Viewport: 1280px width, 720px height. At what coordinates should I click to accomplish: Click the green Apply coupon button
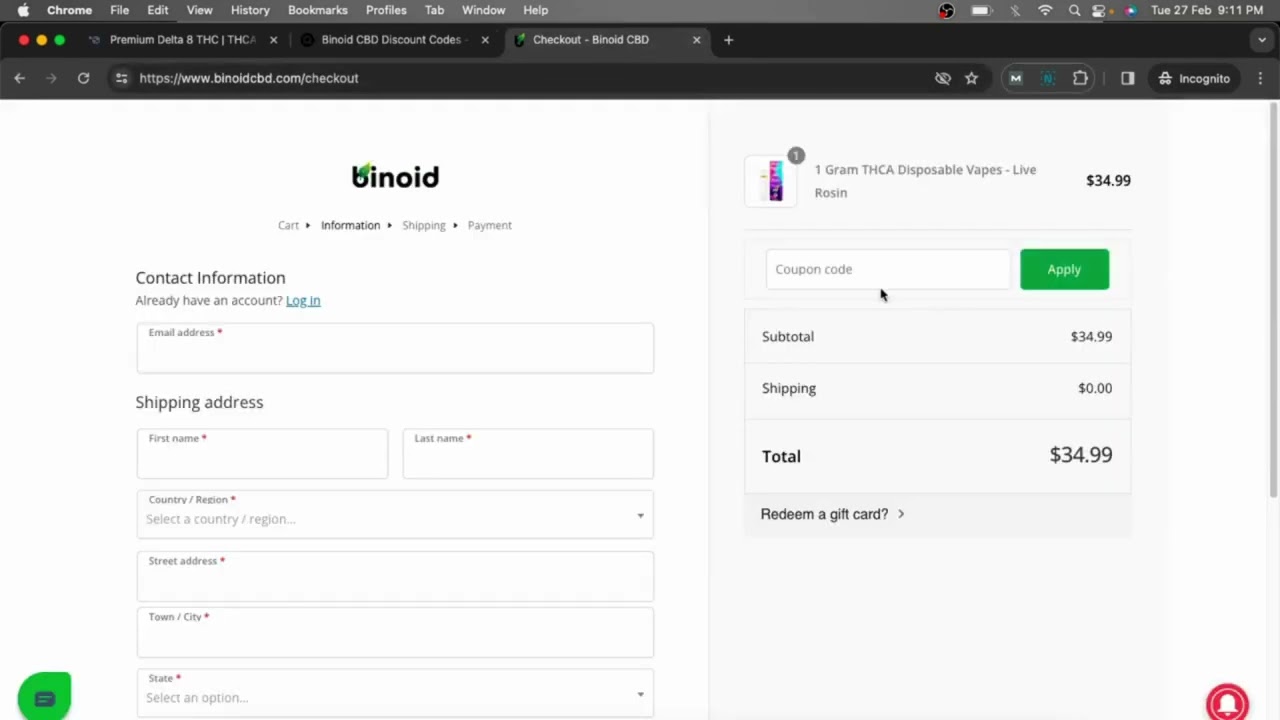pos(1064,269)
